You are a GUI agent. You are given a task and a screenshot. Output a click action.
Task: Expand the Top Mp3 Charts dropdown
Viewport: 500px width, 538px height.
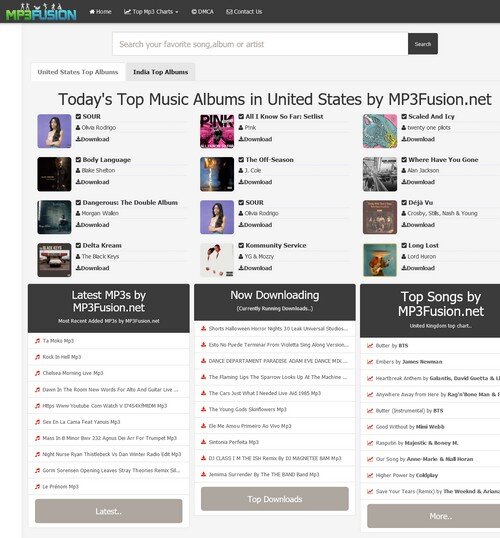tap(151, 12)
